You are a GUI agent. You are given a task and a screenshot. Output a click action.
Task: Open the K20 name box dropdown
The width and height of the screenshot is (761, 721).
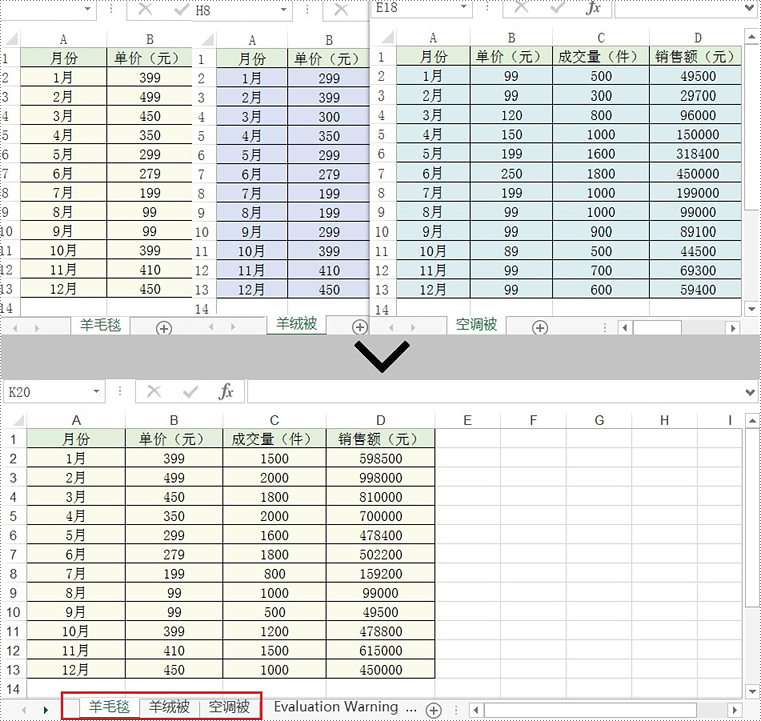point(96,392)
